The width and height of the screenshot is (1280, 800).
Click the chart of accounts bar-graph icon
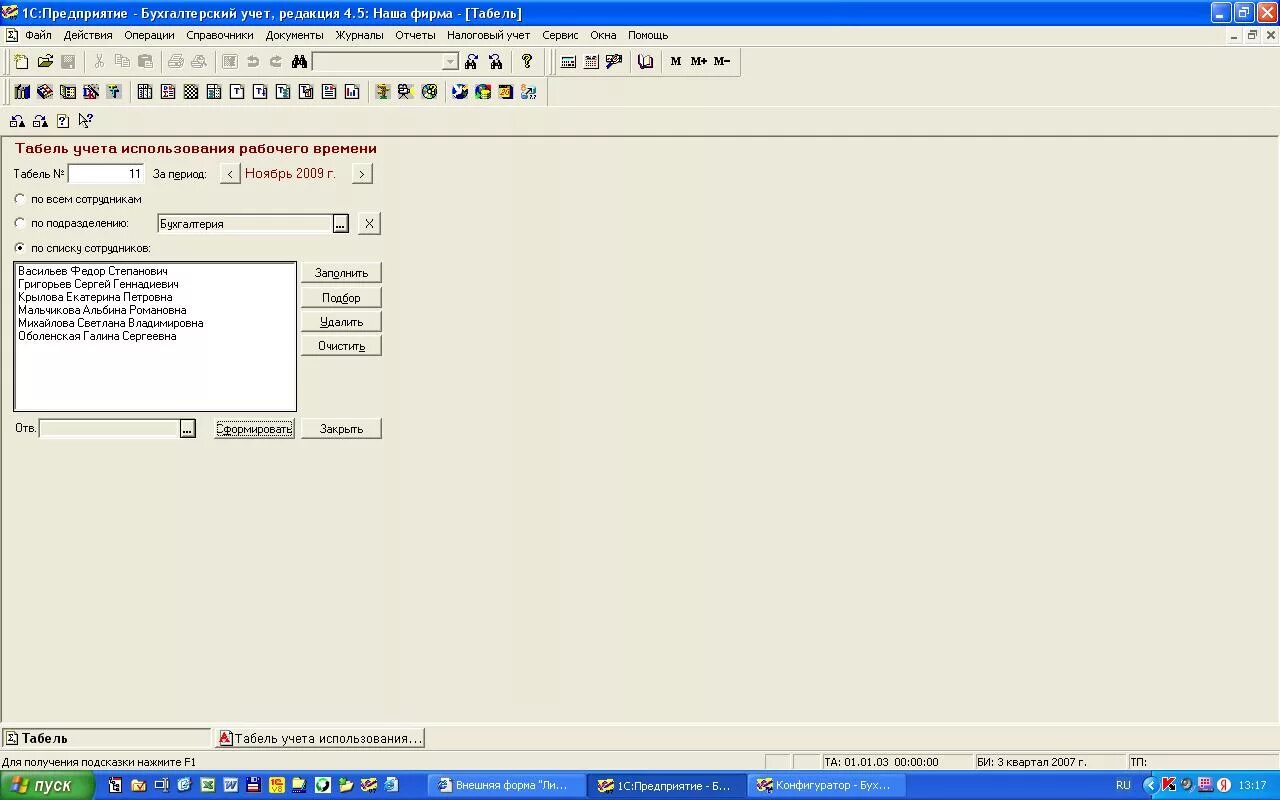(x=22, y=92)
